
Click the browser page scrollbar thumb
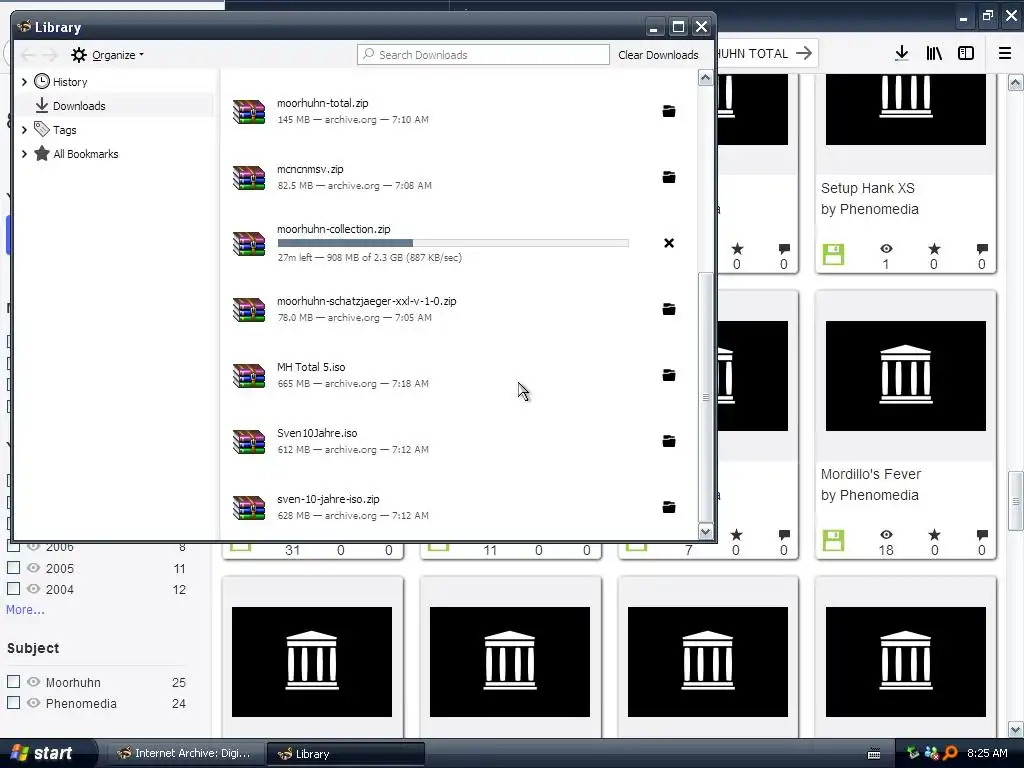click(1016, 501)
